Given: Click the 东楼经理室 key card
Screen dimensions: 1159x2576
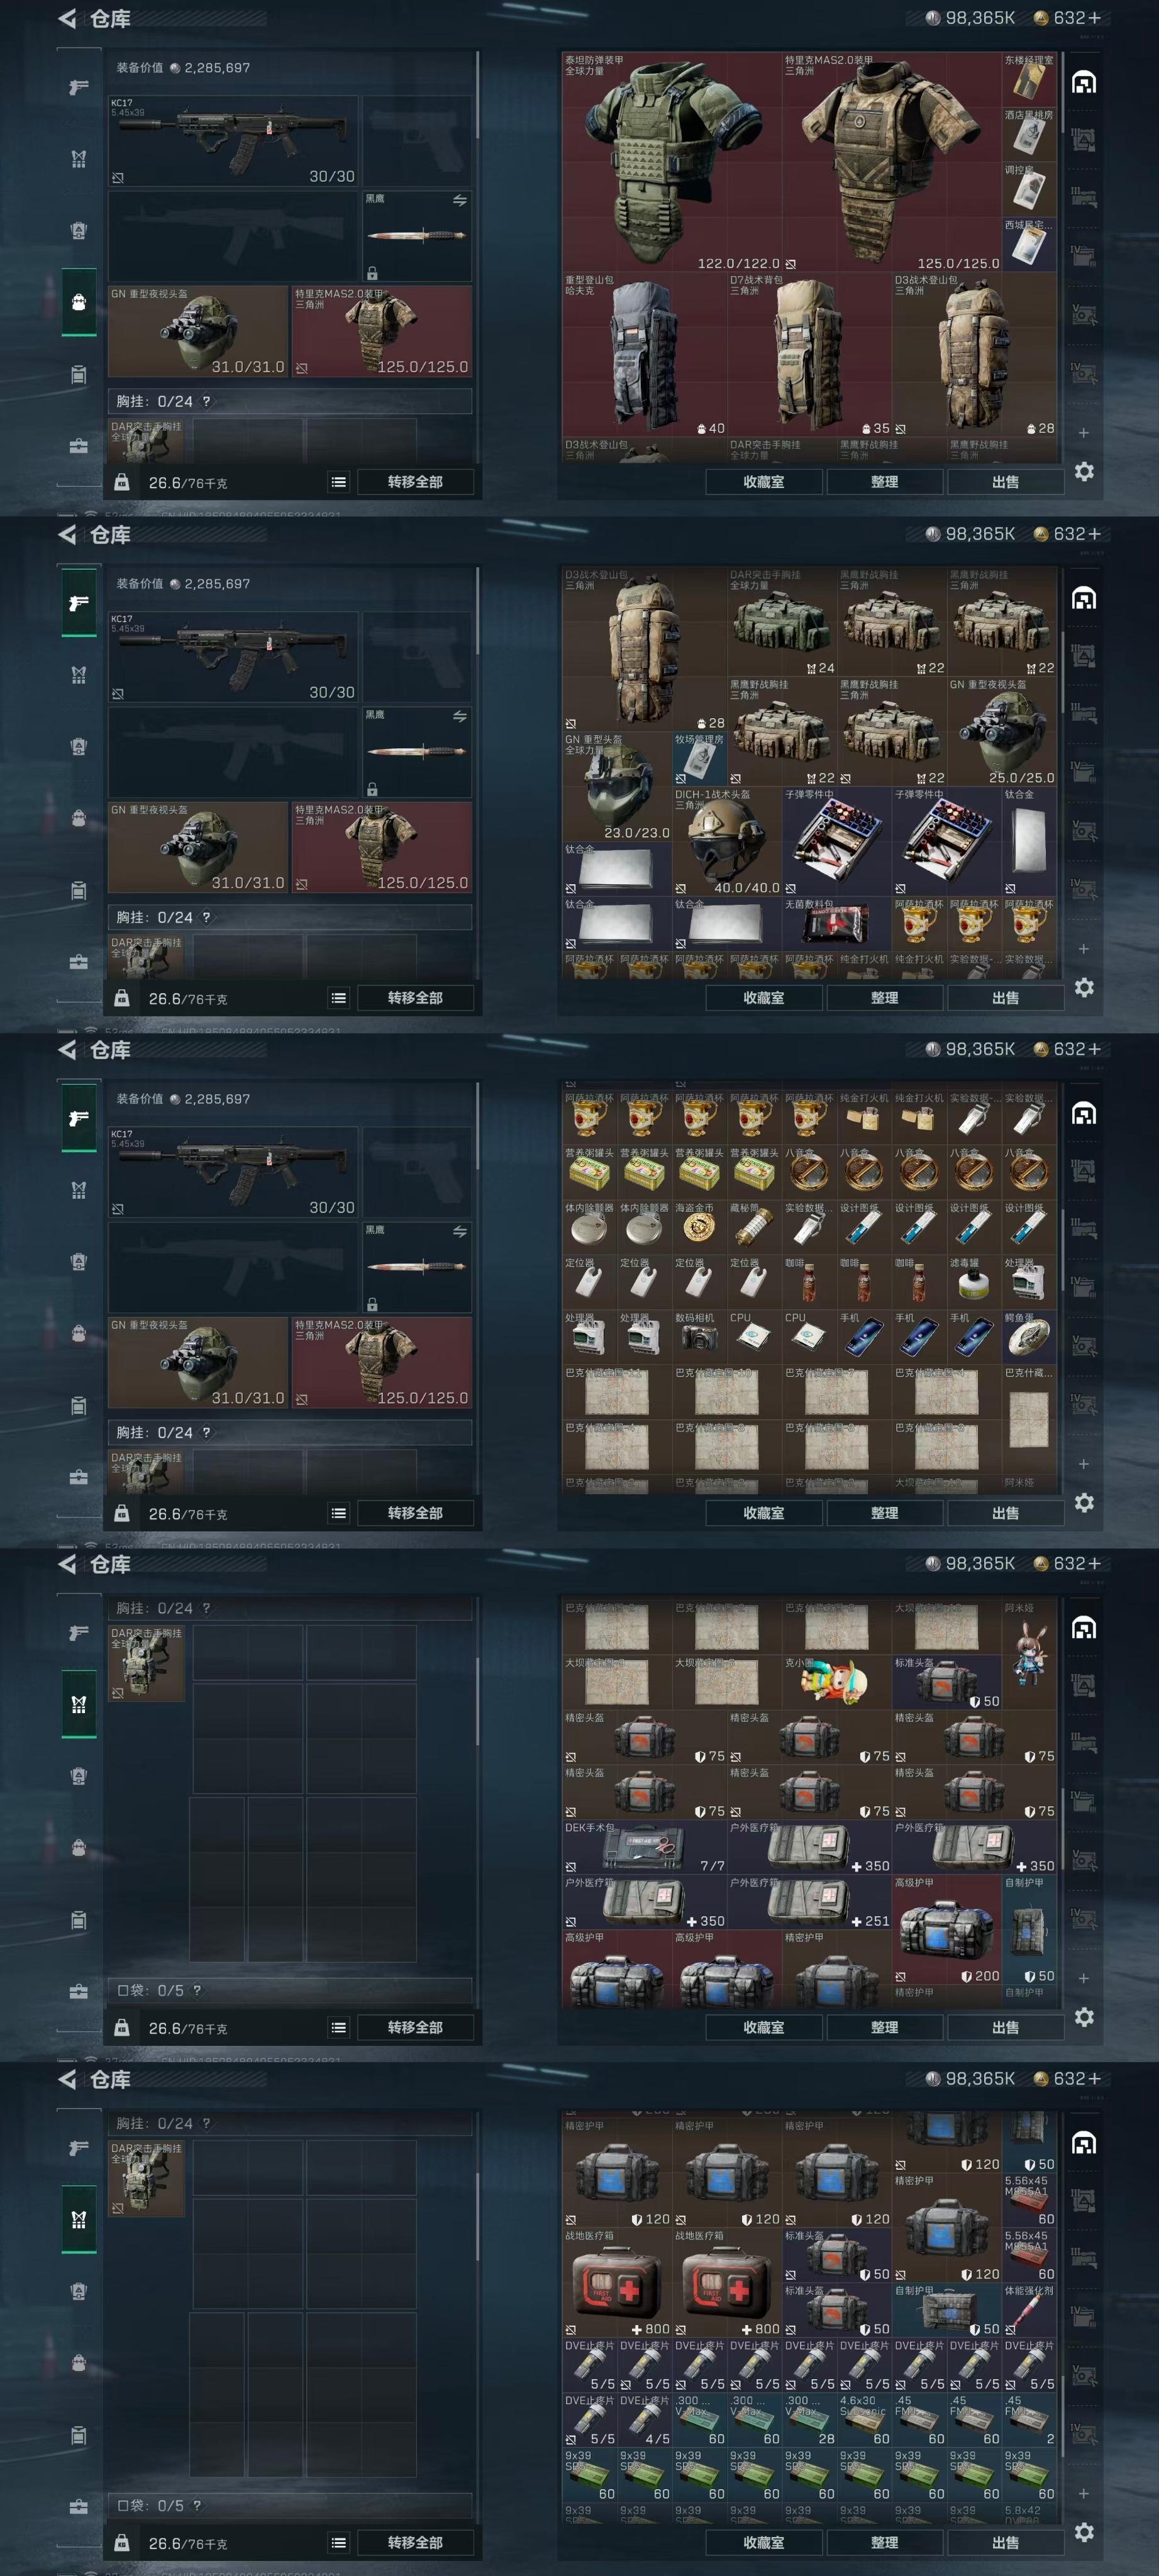Looking at the screenshot, I should [x=1029, y=80].
